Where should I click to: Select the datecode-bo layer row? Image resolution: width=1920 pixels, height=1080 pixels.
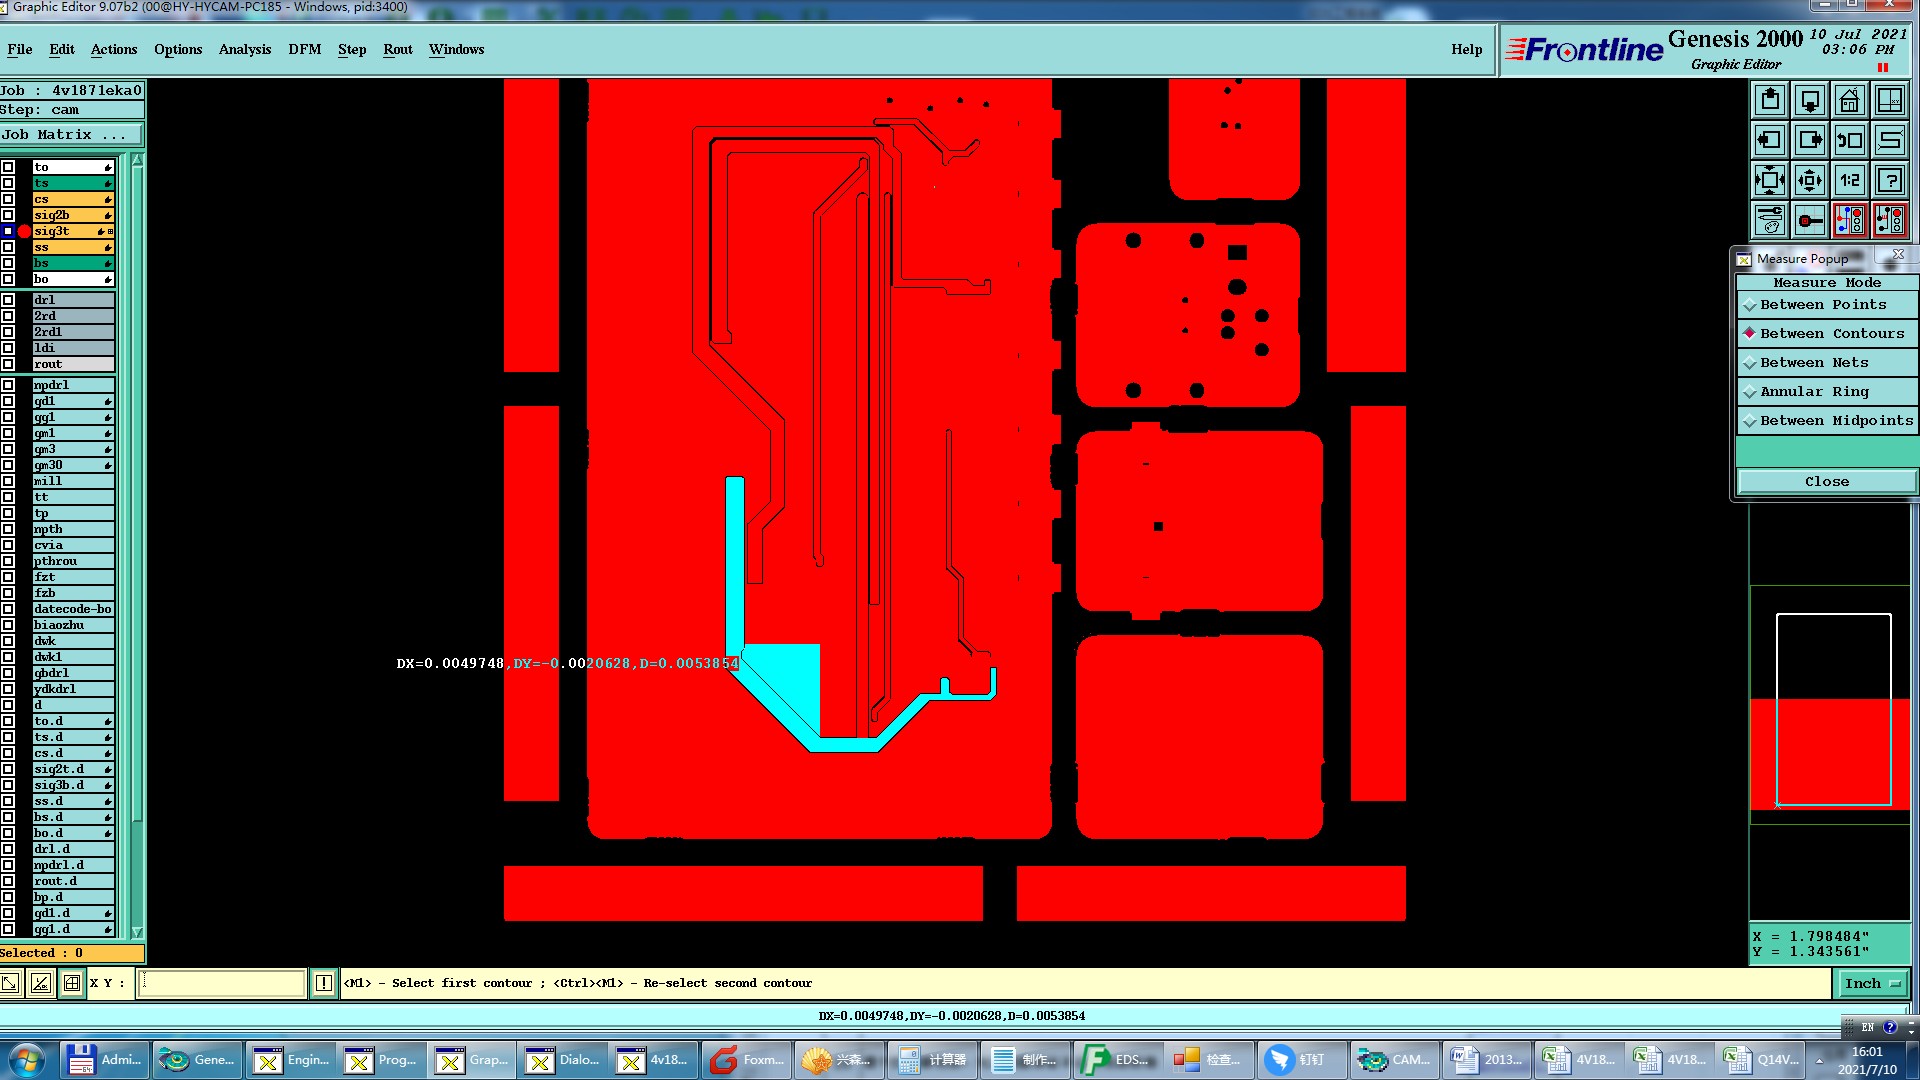click(x=73, y=609)
